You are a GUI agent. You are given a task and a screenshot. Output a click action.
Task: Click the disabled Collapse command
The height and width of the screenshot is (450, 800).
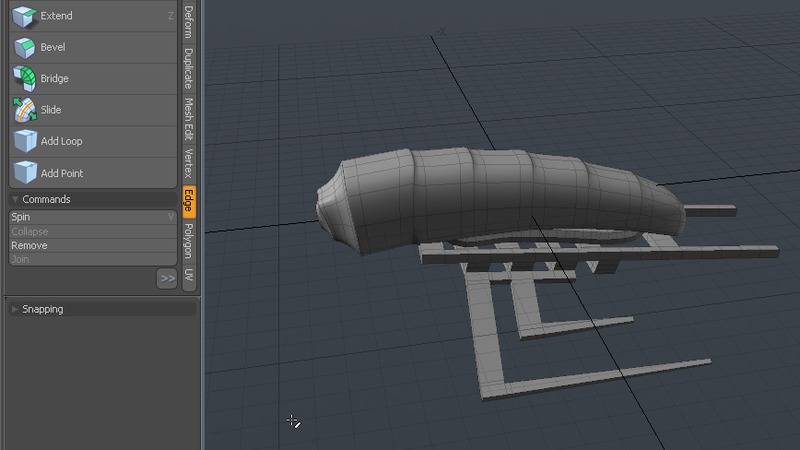93,231
